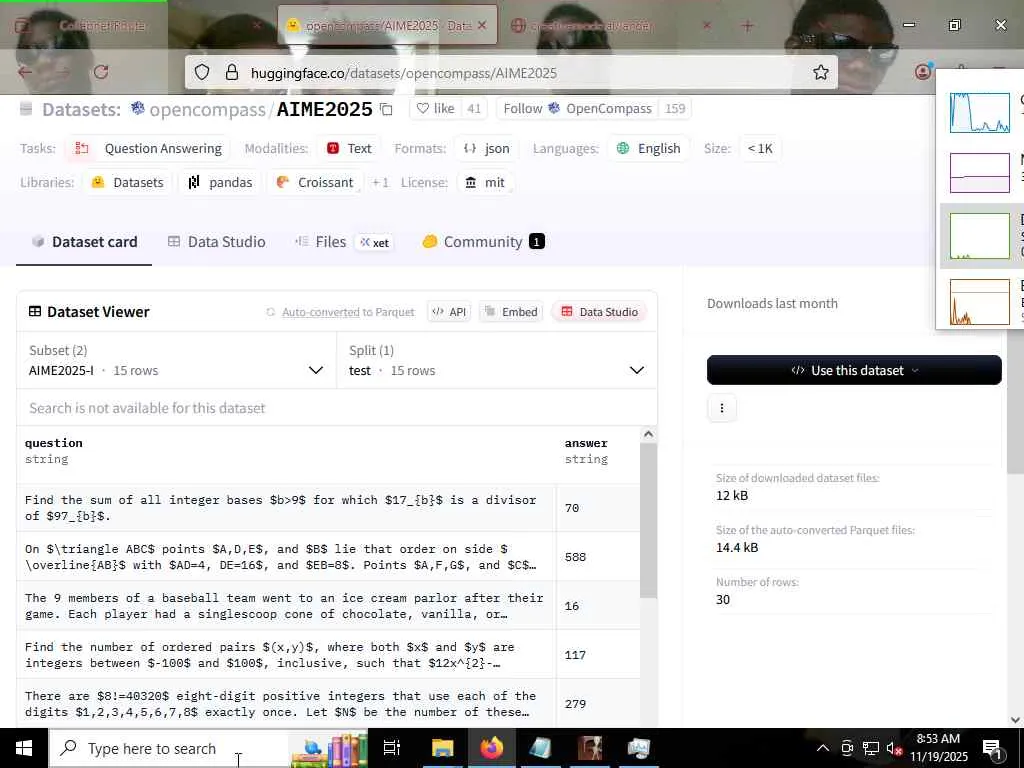Select the English language tag
Image resolution: width=1024 pixels, height=768 pixels.
click(x=648, y=148)
